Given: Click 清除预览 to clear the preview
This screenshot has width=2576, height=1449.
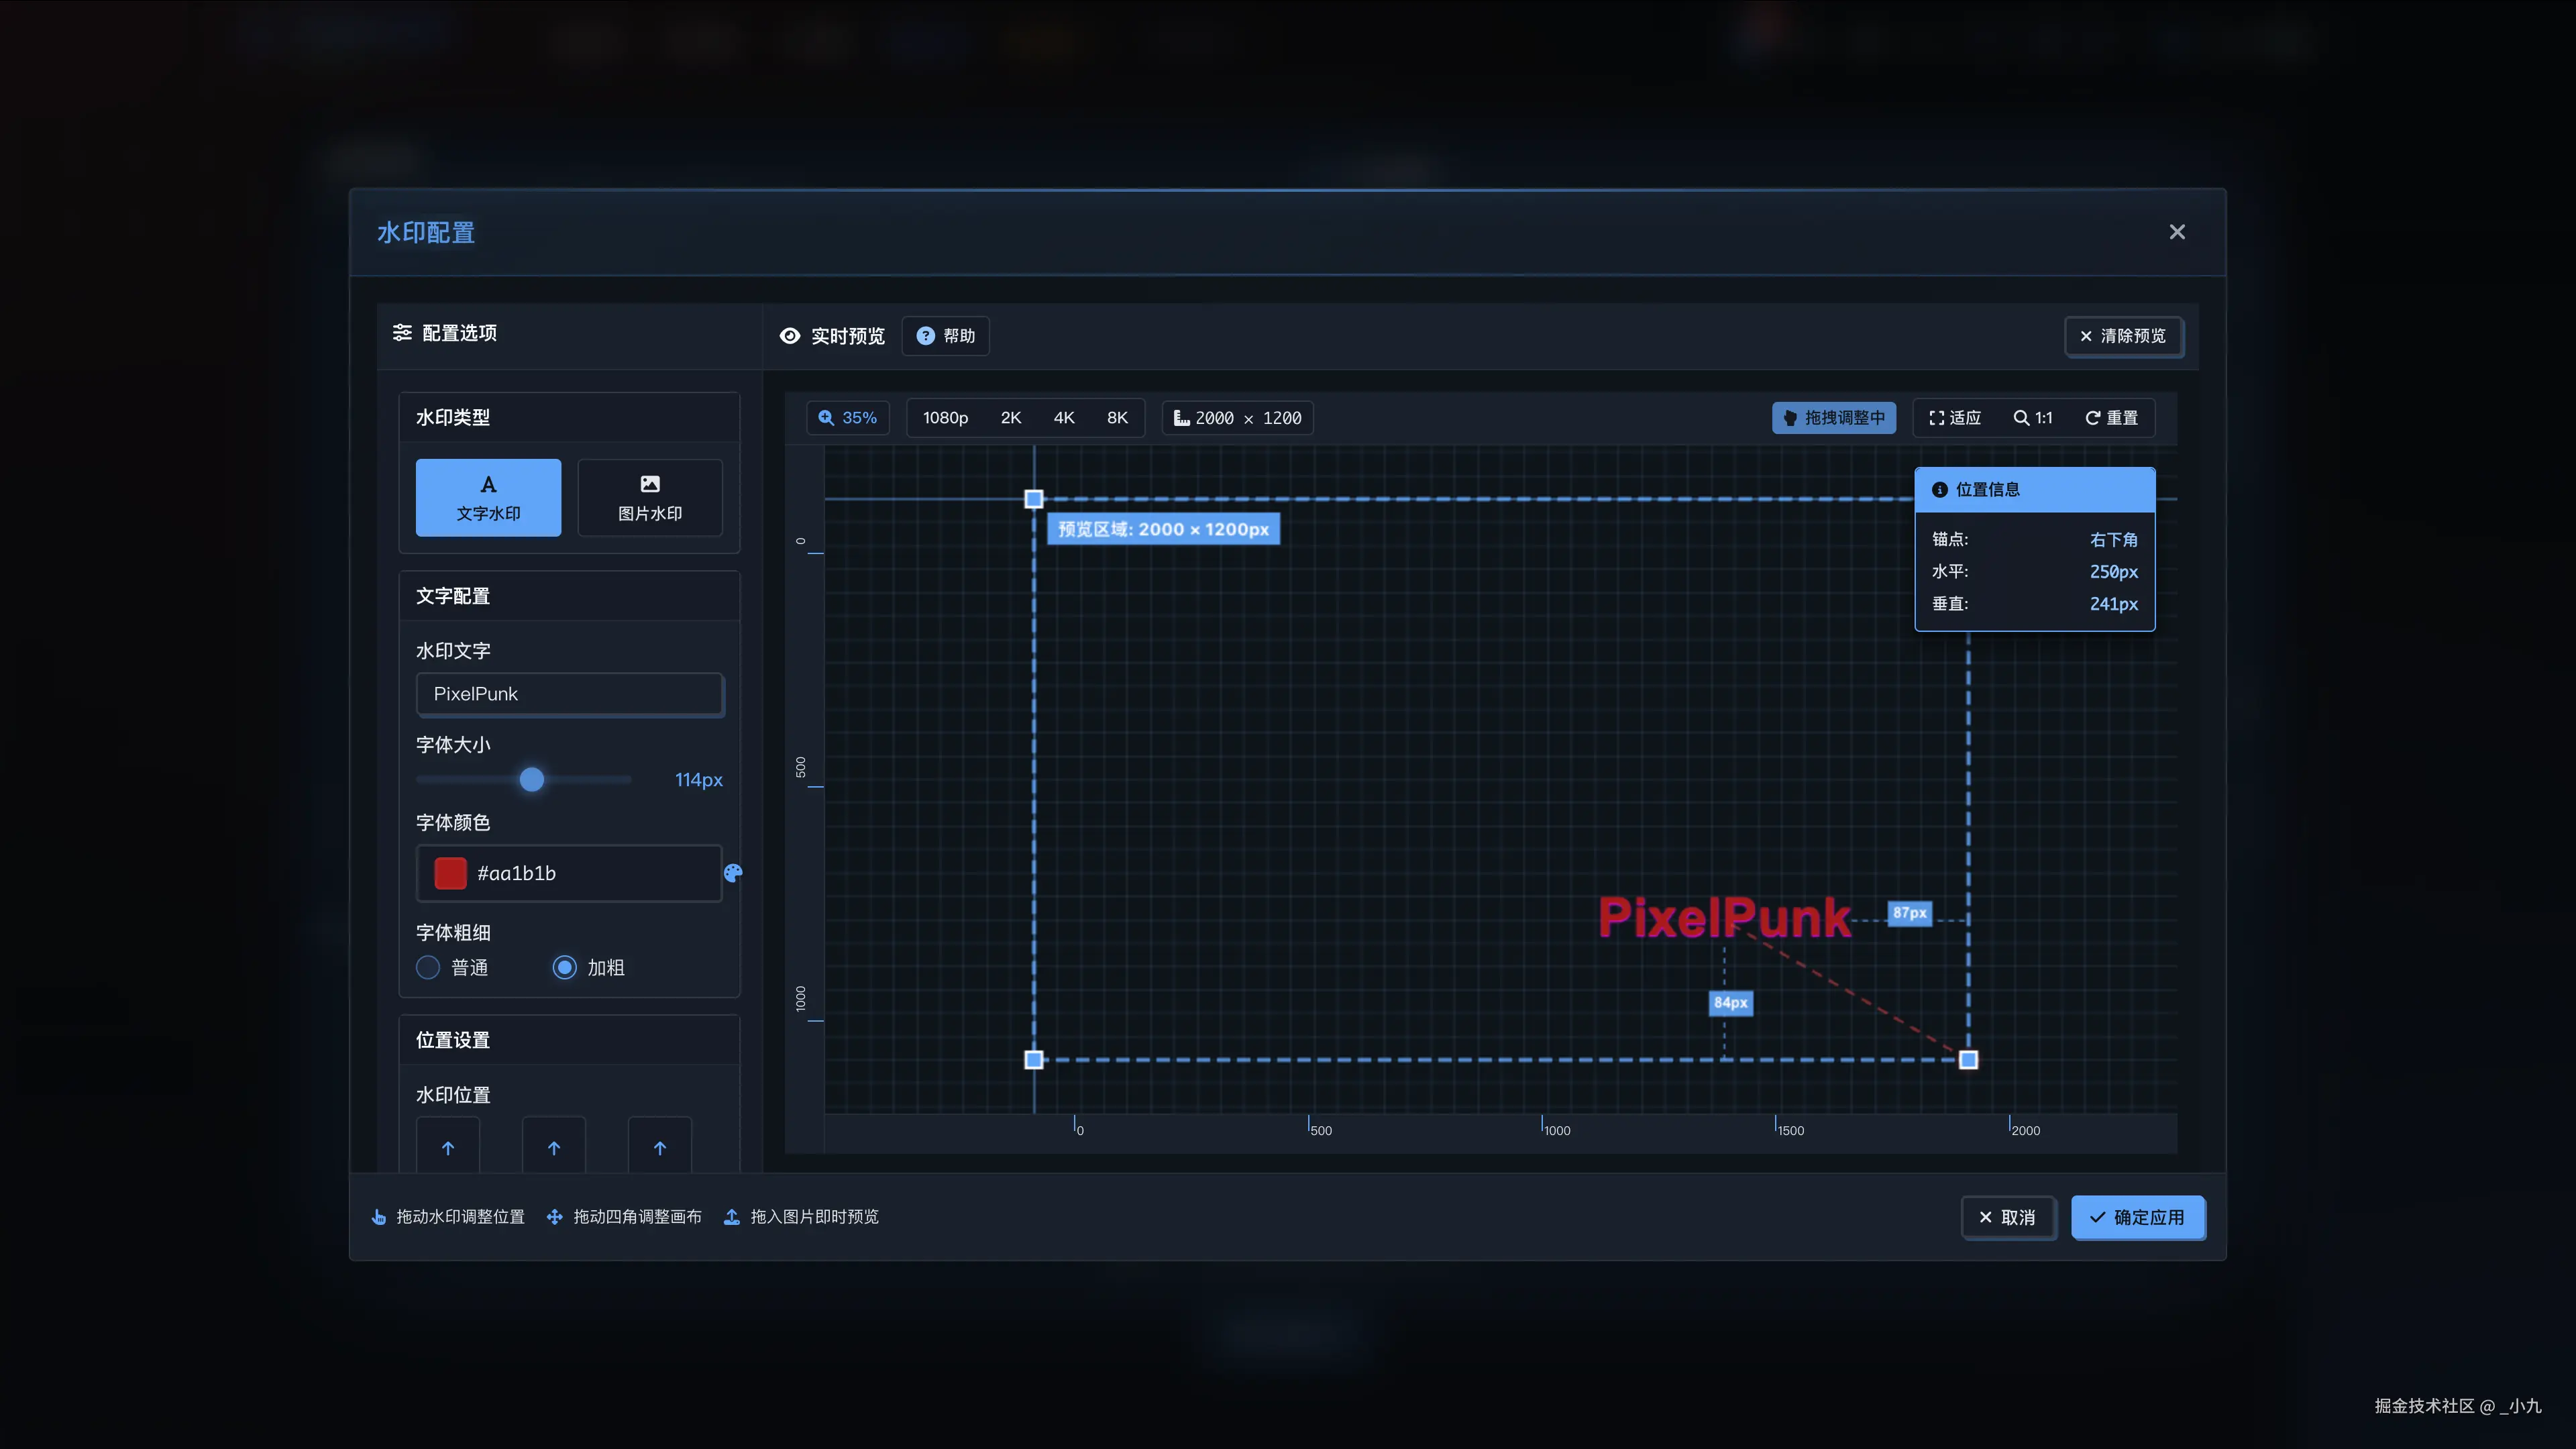Looking at the screenshot, I should [x=2123, y=336].
